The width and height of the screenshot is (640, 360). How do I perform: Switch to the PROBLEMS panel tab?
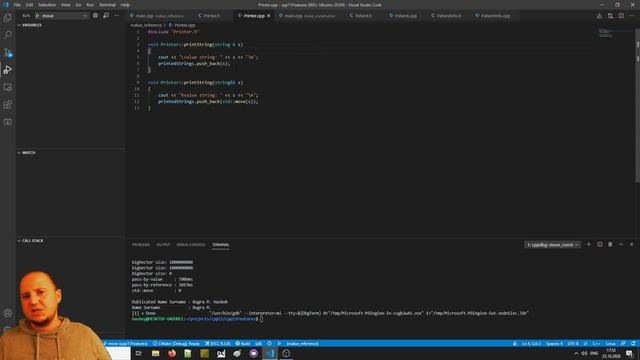[x=141, y=244]
